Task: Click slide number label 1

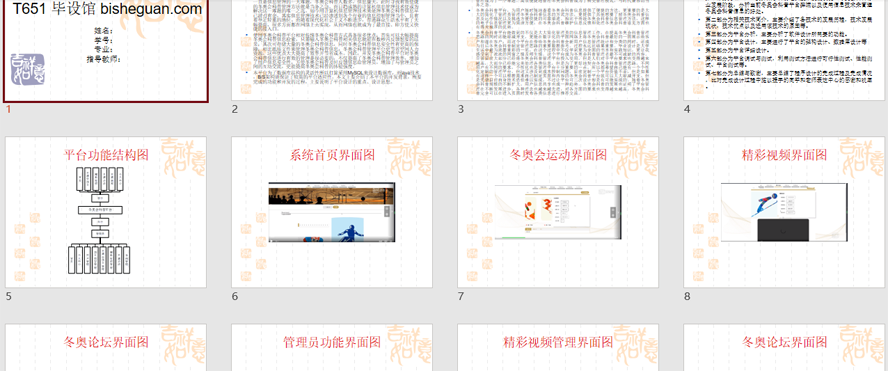Action: click(8, 109)
